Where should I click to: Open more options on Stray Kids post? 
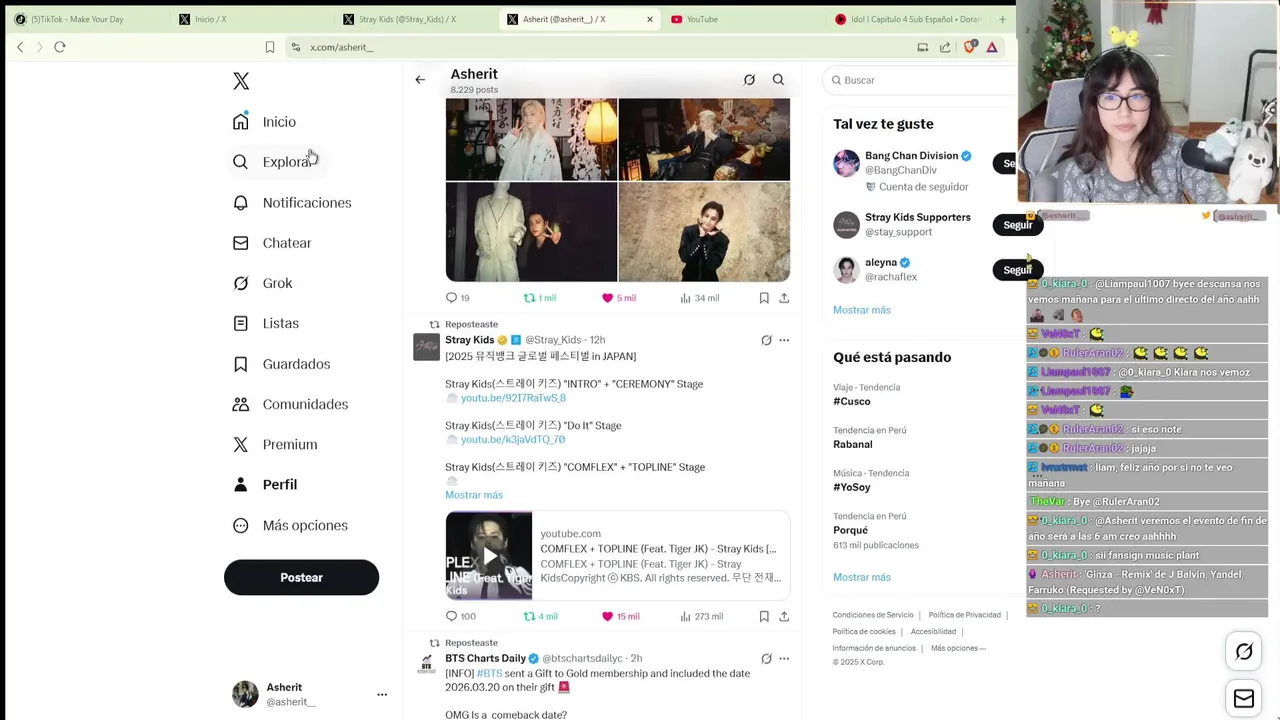click(784, 340)
